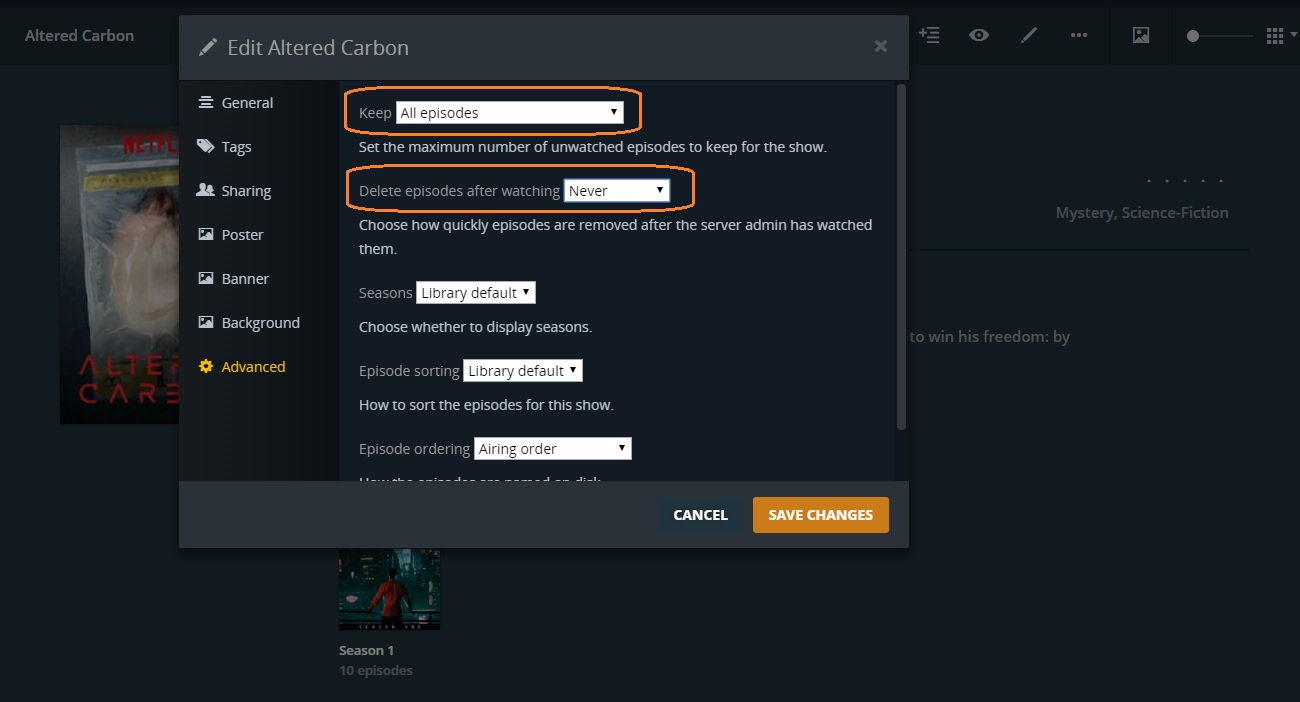Open Delete episodes after watching dropdown
Image resolution: width=1300 pixels, height=702 pixels.
pyautogui.click(x=617, y=191)
